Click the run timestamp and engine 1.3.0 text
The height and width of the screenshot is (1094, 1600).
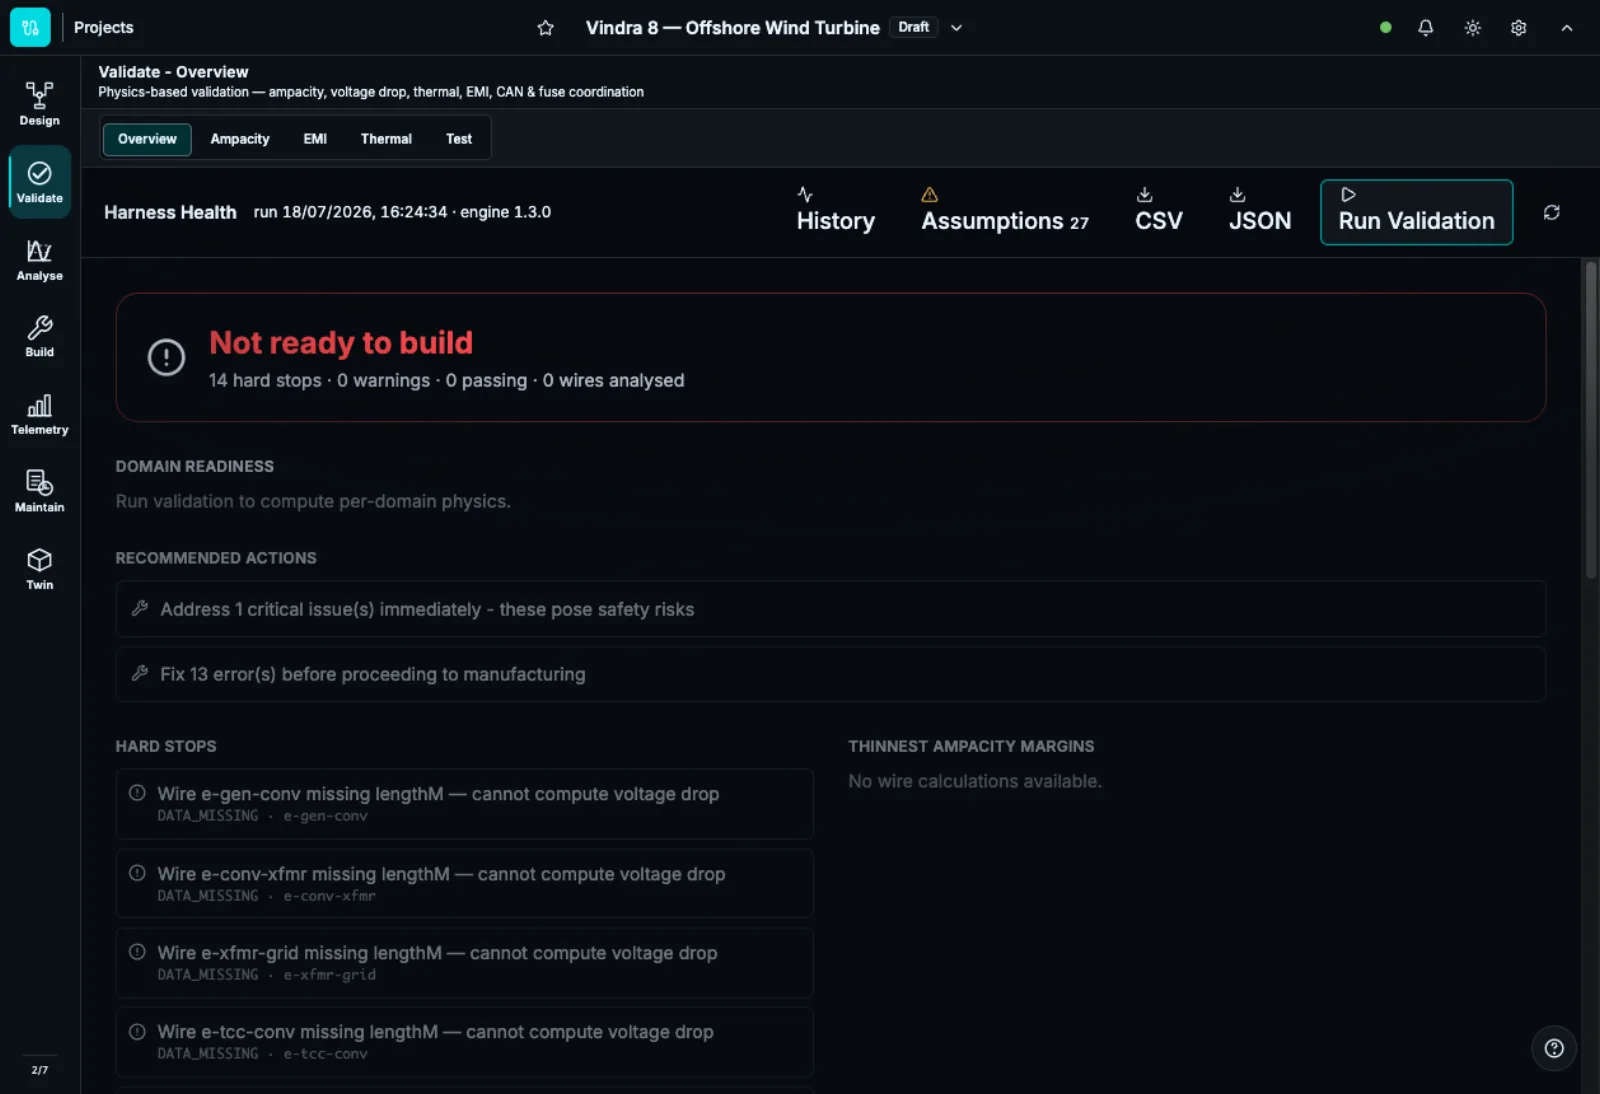pyautogui.click(x=402, y=212)
